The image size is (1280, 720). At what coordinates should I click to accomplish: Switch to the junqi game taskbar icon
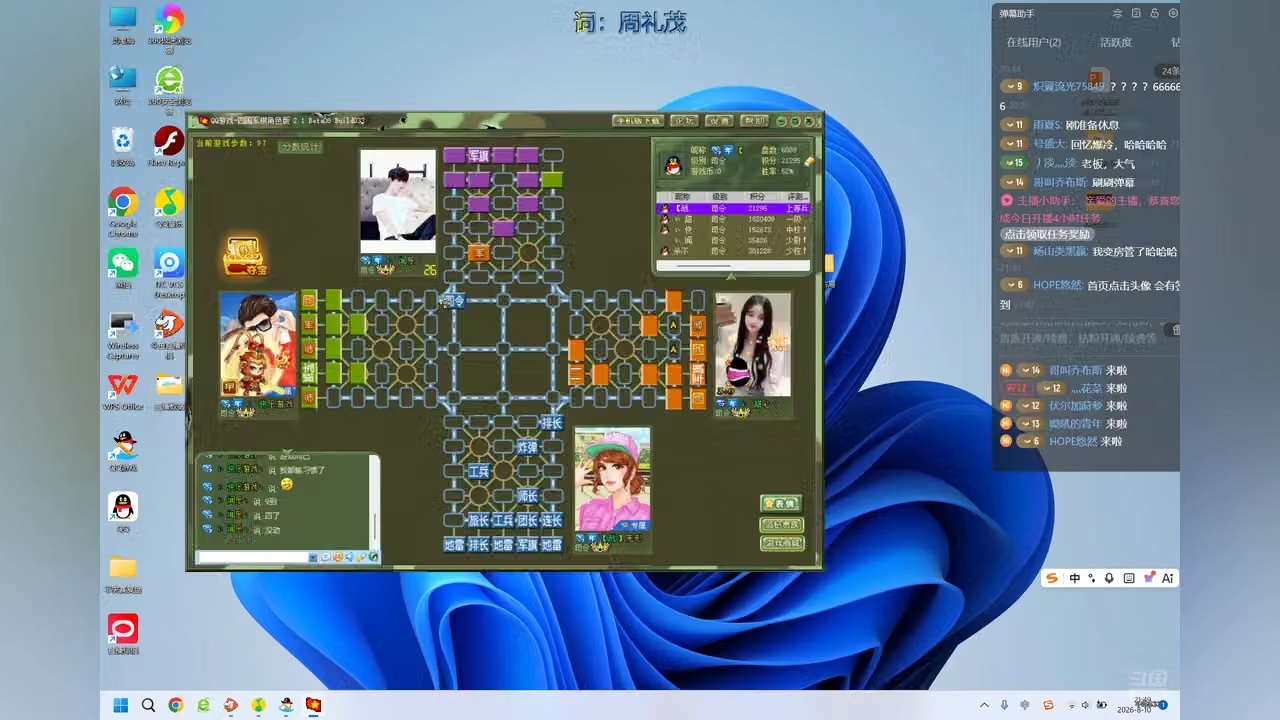[x=313, y=705]
